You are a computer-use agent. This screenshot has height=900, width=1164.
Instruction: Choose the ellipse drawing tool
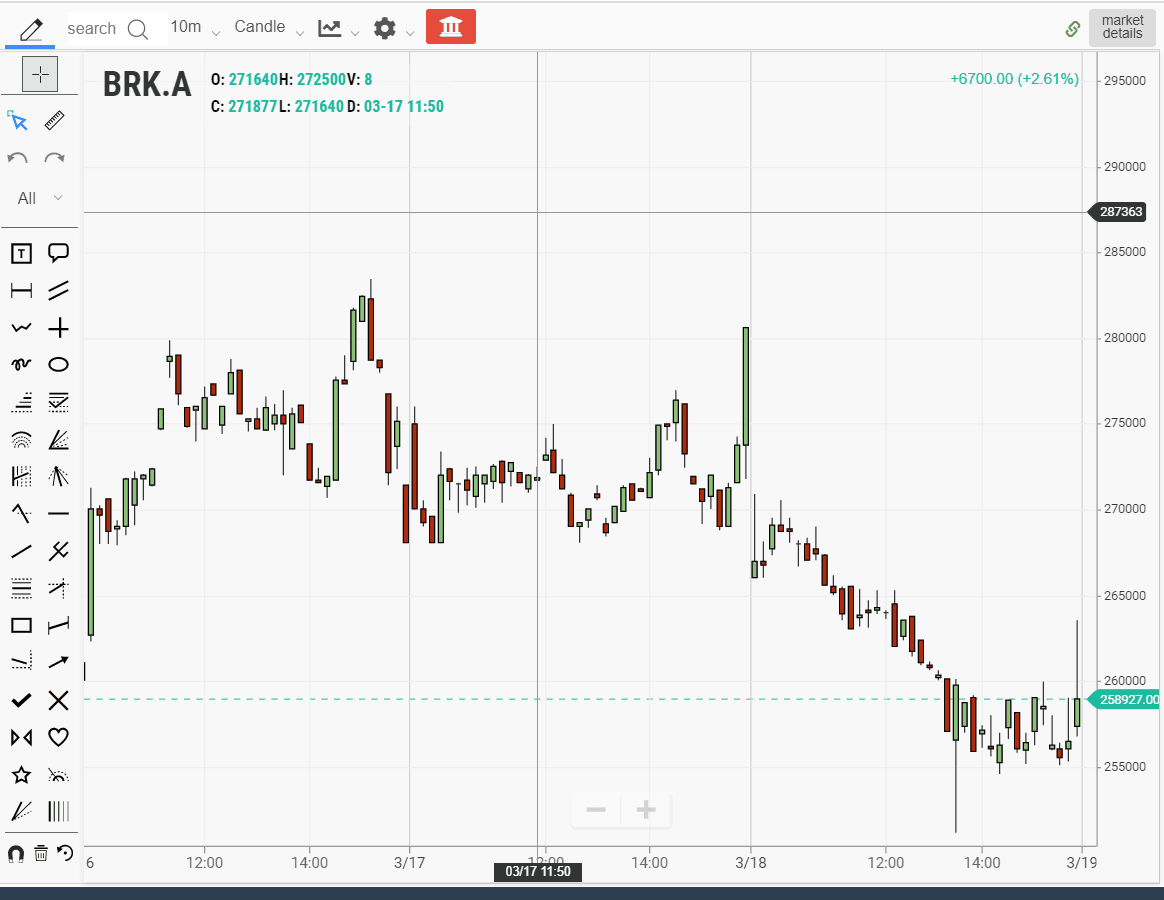(x=59, y=365)
